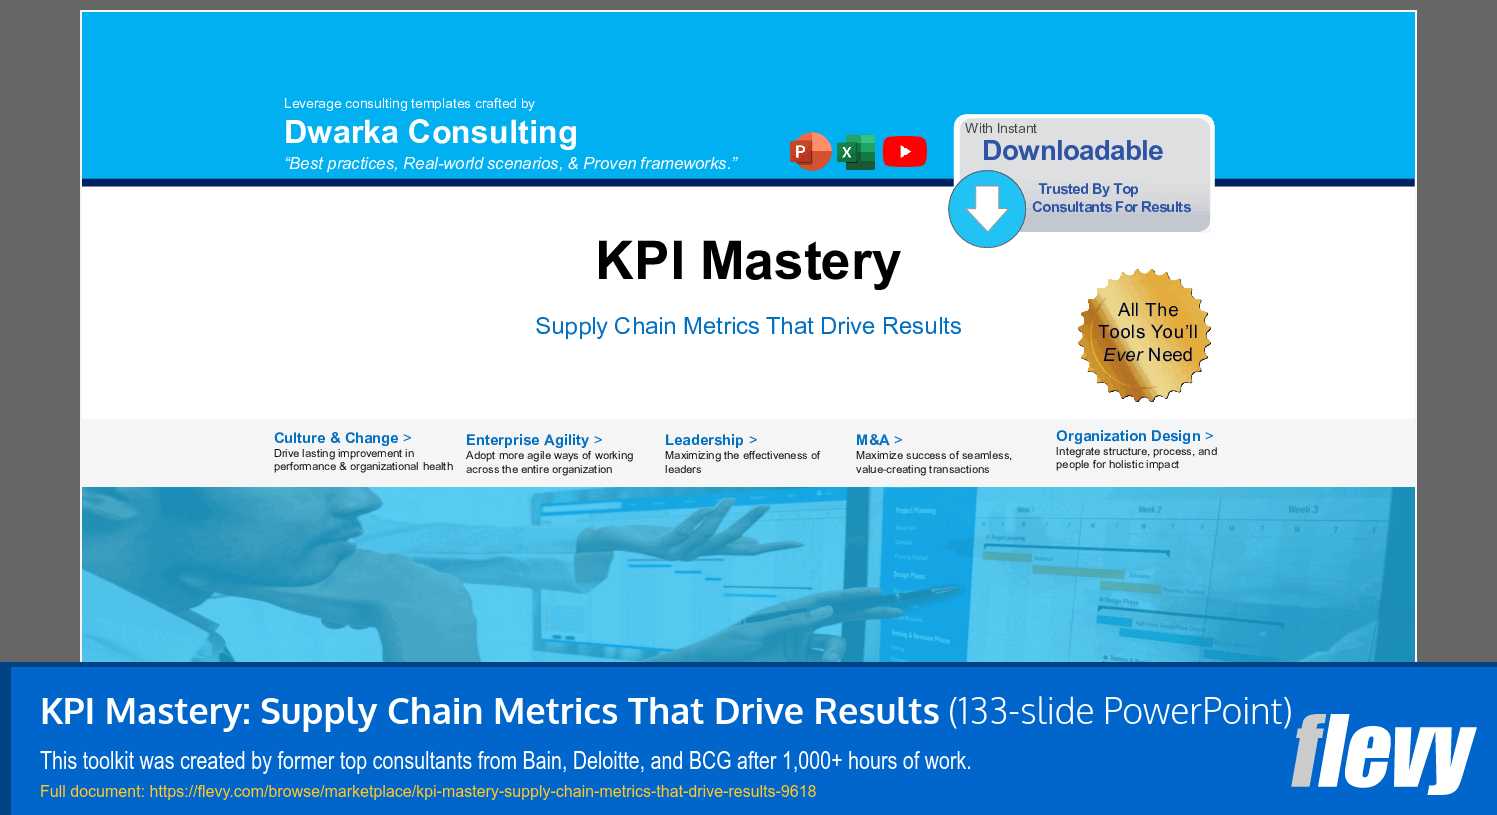Click the YouTube play icon
Image resolution: width=1497 pixels, height=815 pixels.
(905, 152)
